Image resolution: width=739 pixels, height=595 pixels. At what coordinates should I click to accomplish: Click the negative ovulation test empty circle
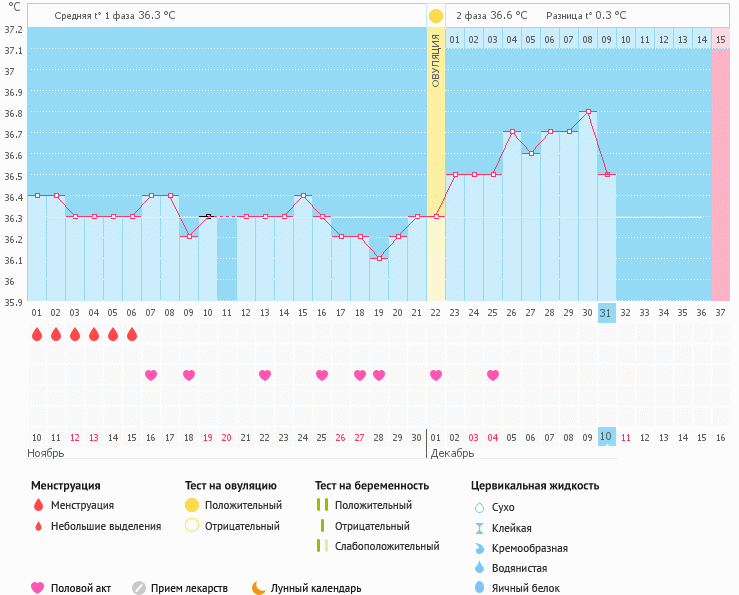pos(192,526)
